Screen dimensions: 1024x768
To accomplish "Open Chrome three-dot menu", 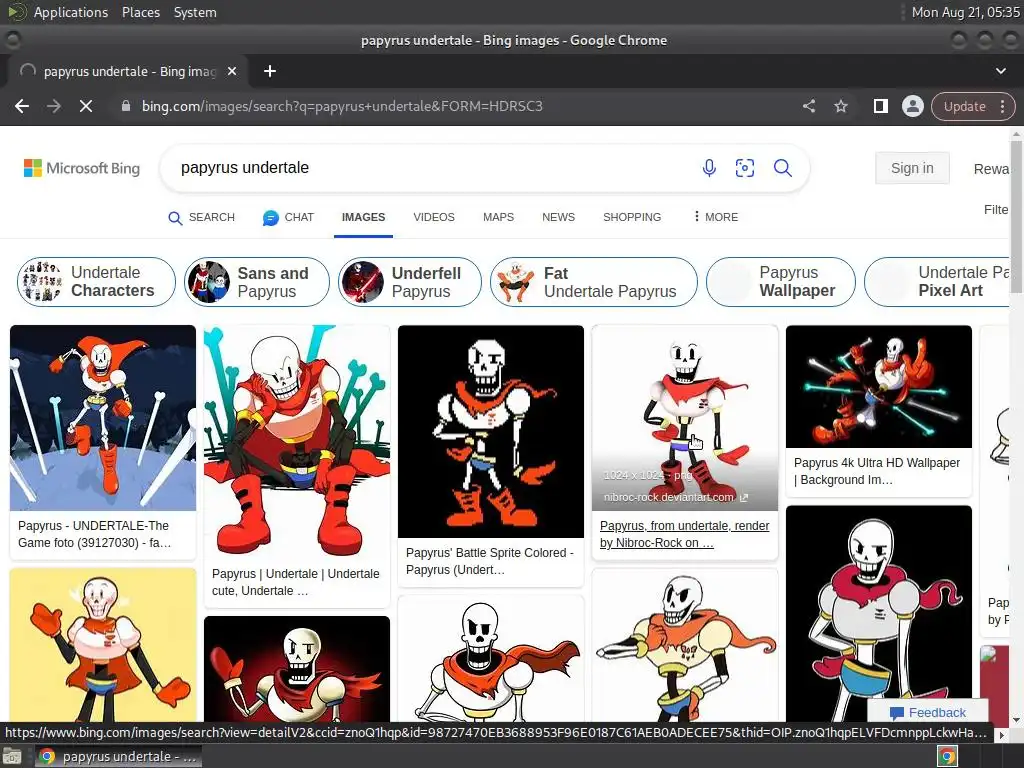I will 1002,106.
